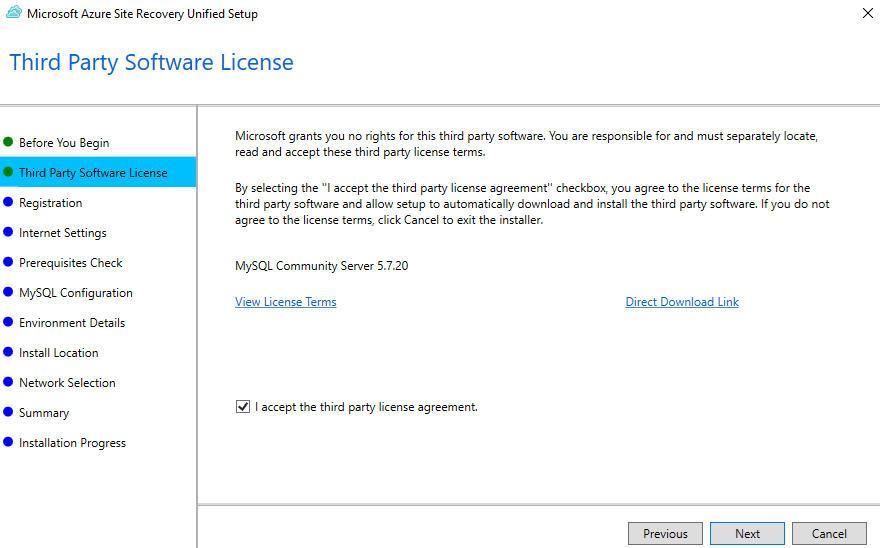
Task: Click the Third Party Software License page heading
Action: pyautogui.click(x=152, y=62)
